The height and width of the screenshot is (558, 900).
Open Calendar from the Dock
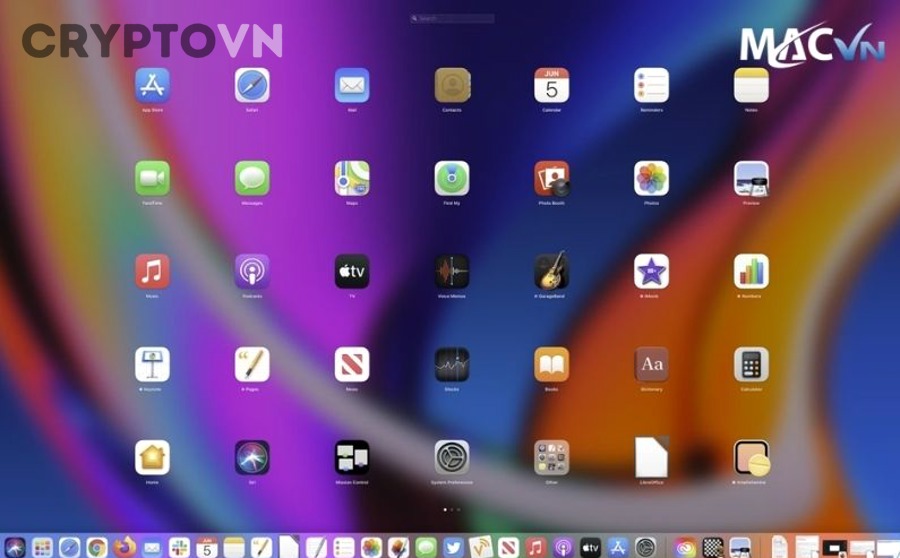click(x=207, y=548)
